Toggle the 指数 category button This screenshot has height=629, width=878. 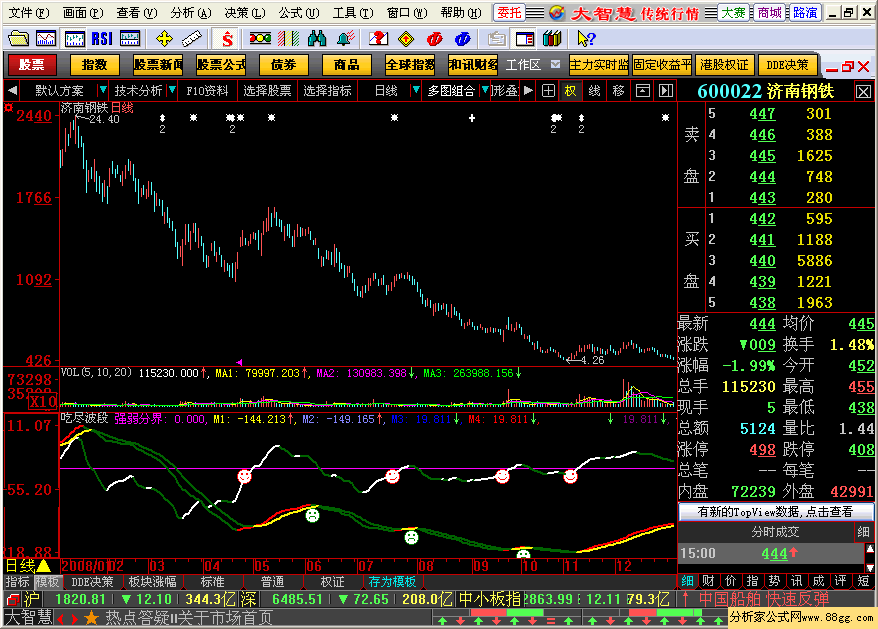pyautogui.click(x=94, y=65)
